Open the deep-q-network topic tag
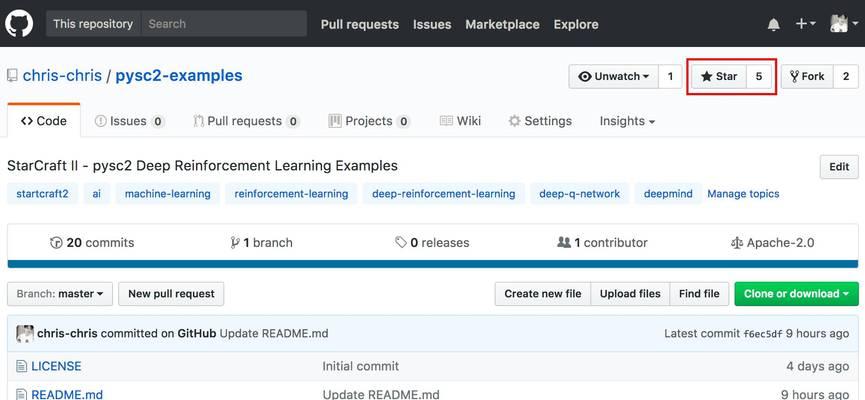 coord(580,194)
